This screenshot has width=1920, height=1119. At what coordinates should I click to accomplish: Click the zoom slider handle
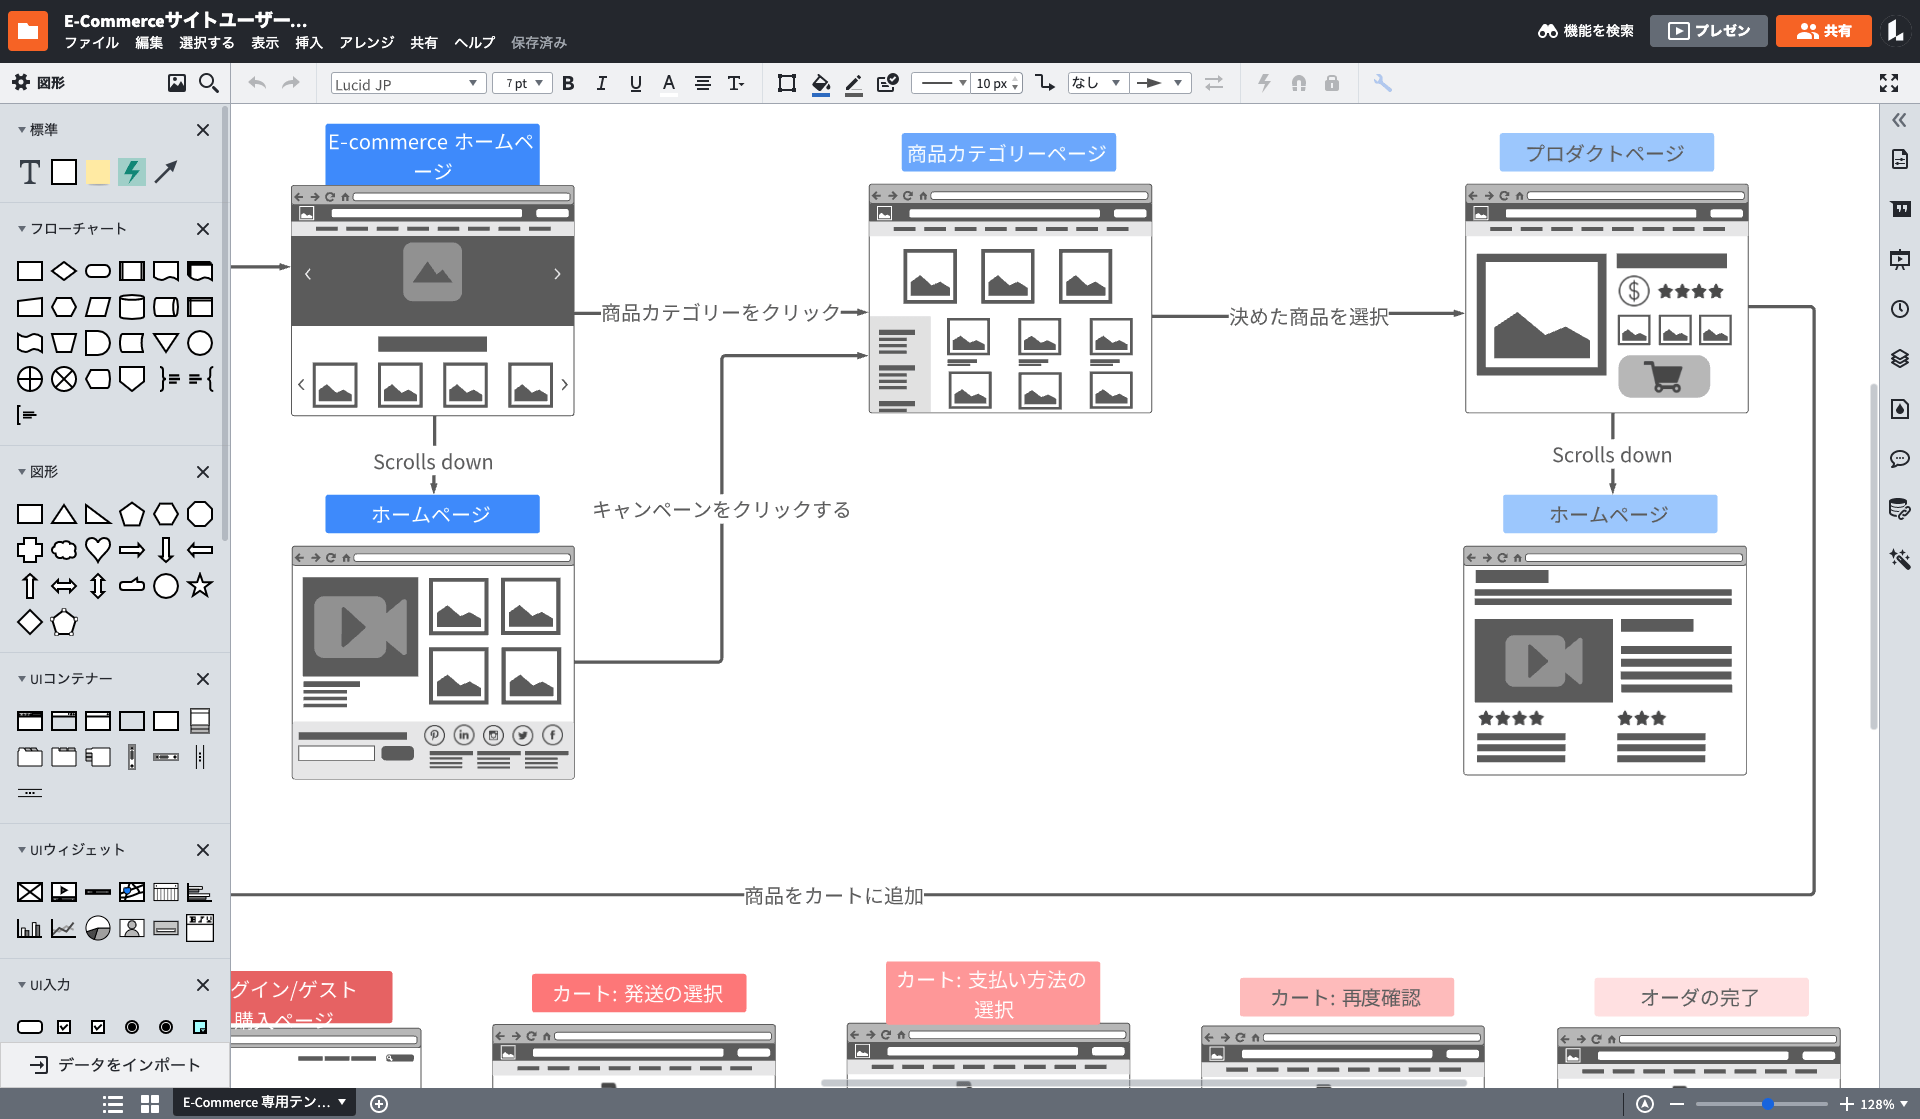click(1767, 1104)
